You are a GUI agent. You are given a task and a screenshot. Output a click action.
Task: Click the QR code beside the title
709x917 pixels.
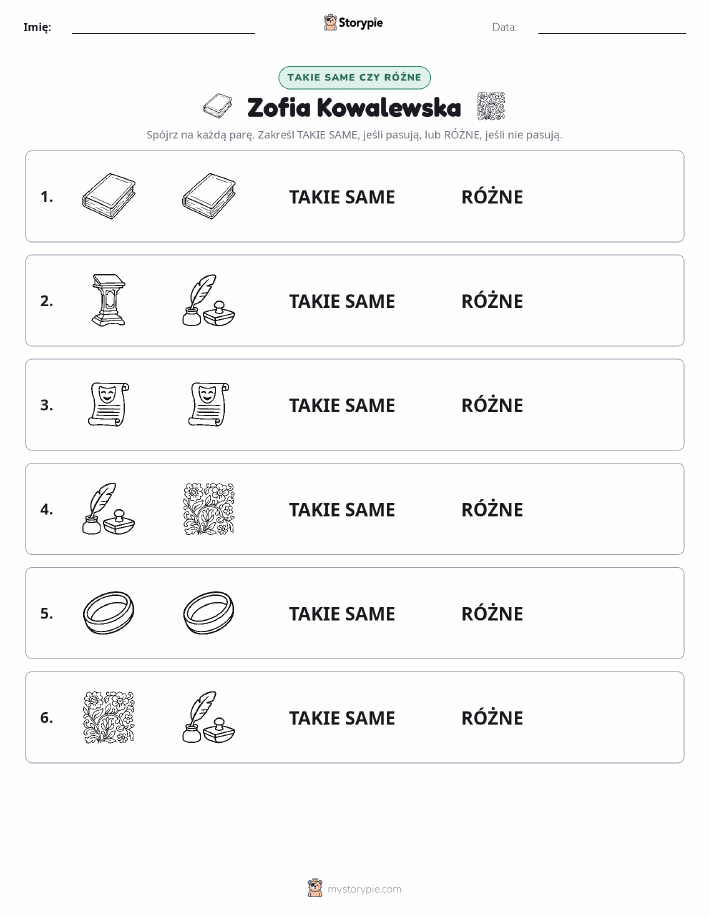point(491,106)
